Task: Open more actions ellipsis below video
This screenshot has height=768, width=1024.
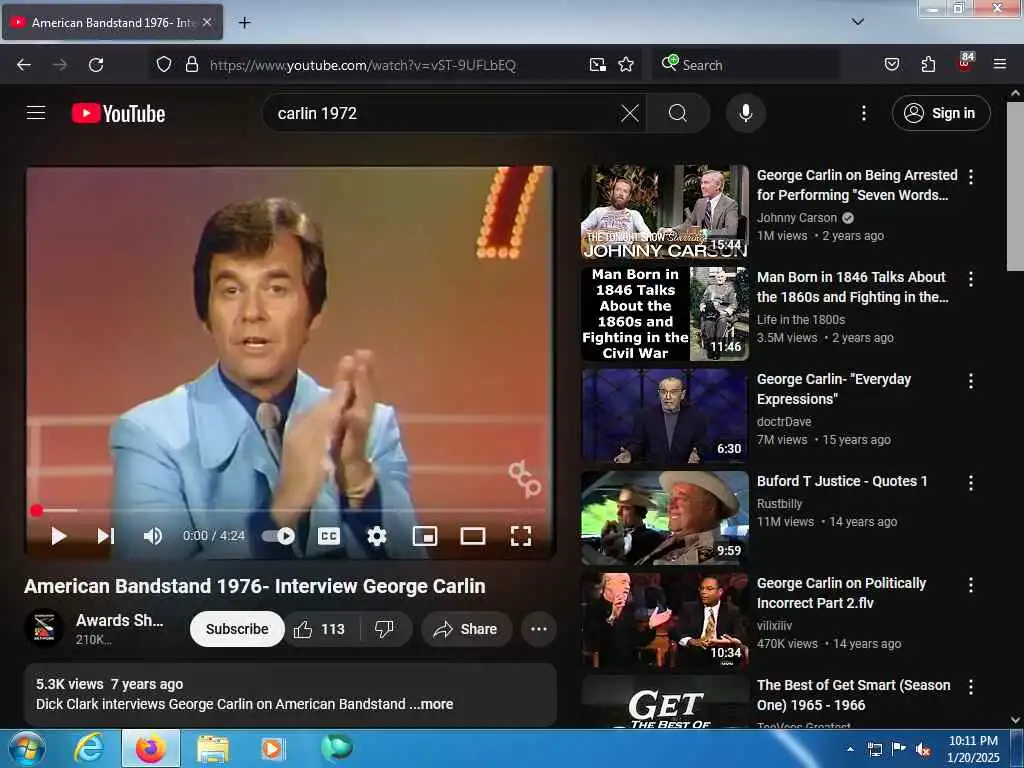Action: (x=539, y=629)
